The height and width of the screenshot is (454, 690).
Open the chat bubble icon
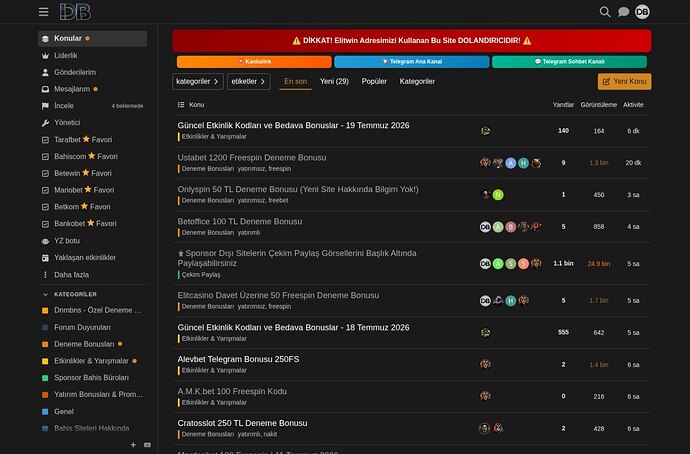point(624,12)
